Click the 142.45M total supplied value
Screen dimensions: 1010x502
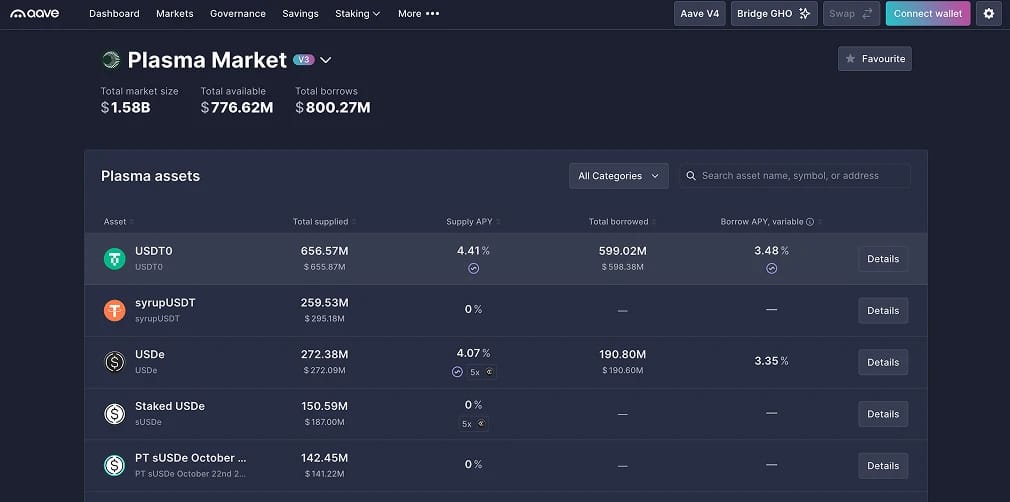pos(325,458)
